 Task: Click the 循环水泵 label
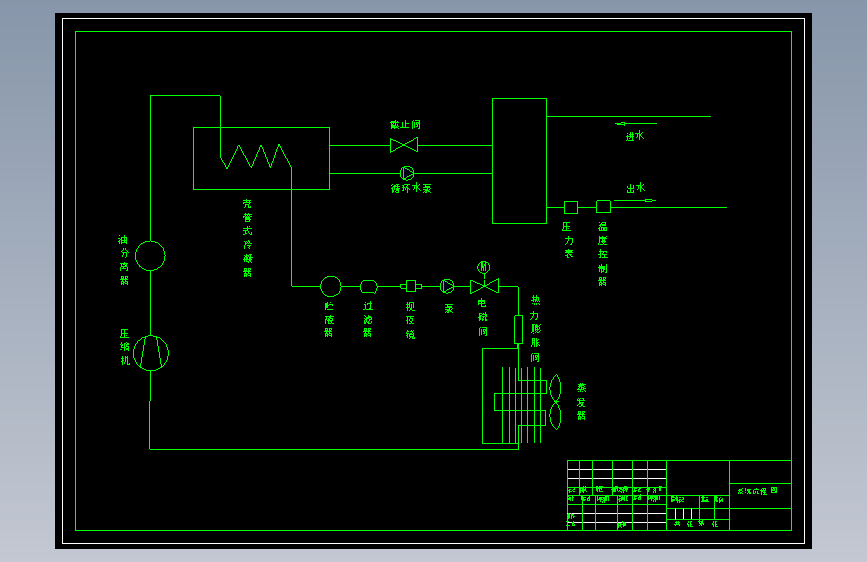coord(411,188)
